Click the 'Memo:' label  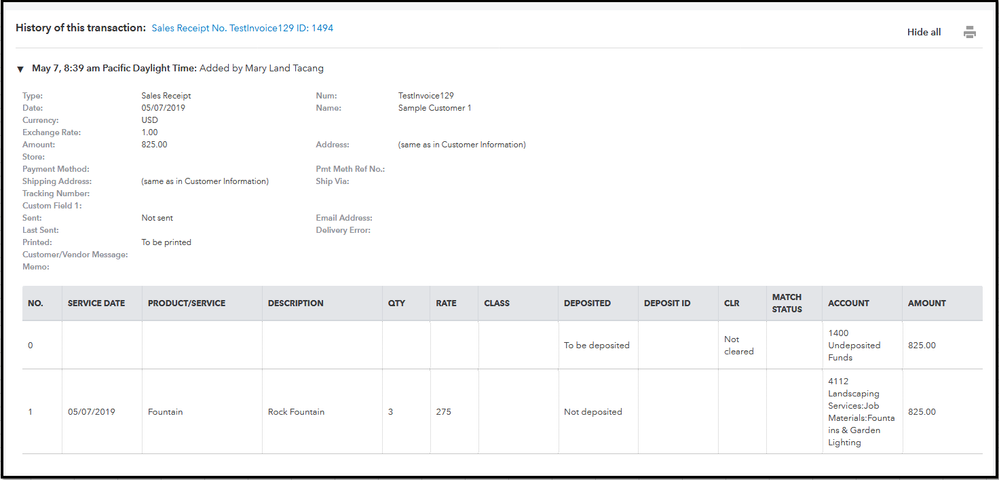[x=36, y=267]
